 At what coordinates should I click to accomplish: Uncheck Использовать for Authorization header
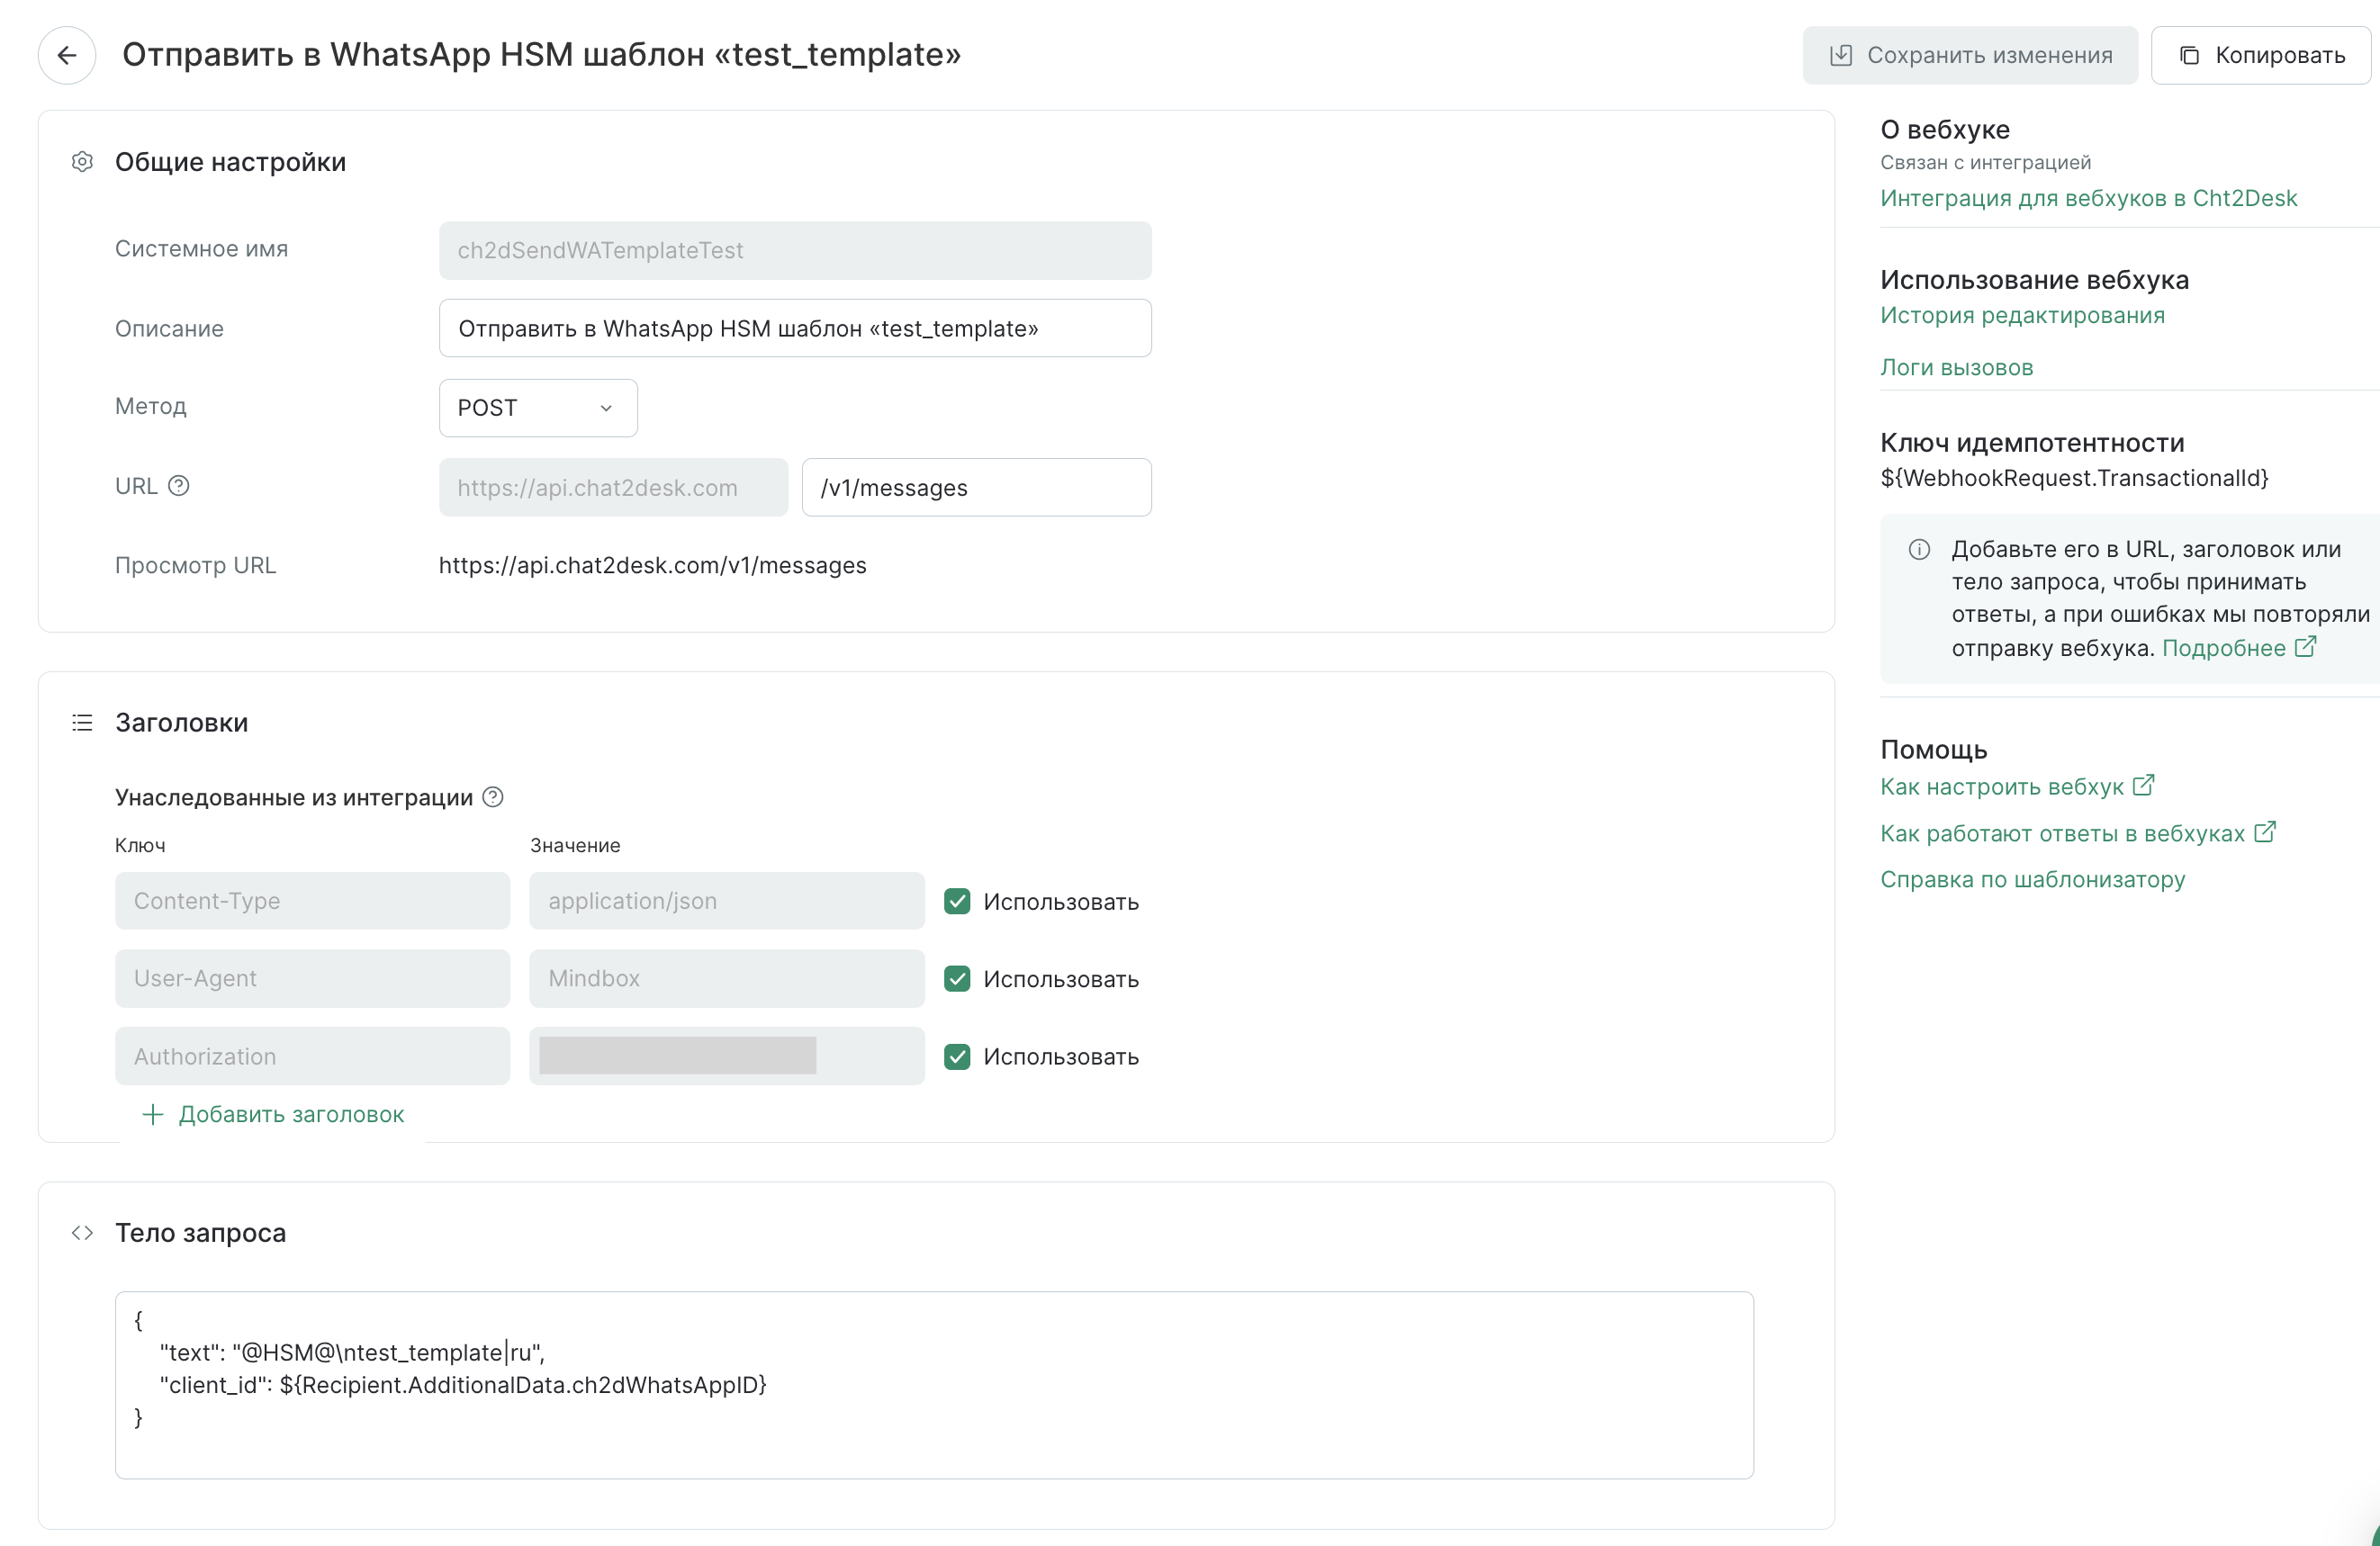tap(957, 1057)
